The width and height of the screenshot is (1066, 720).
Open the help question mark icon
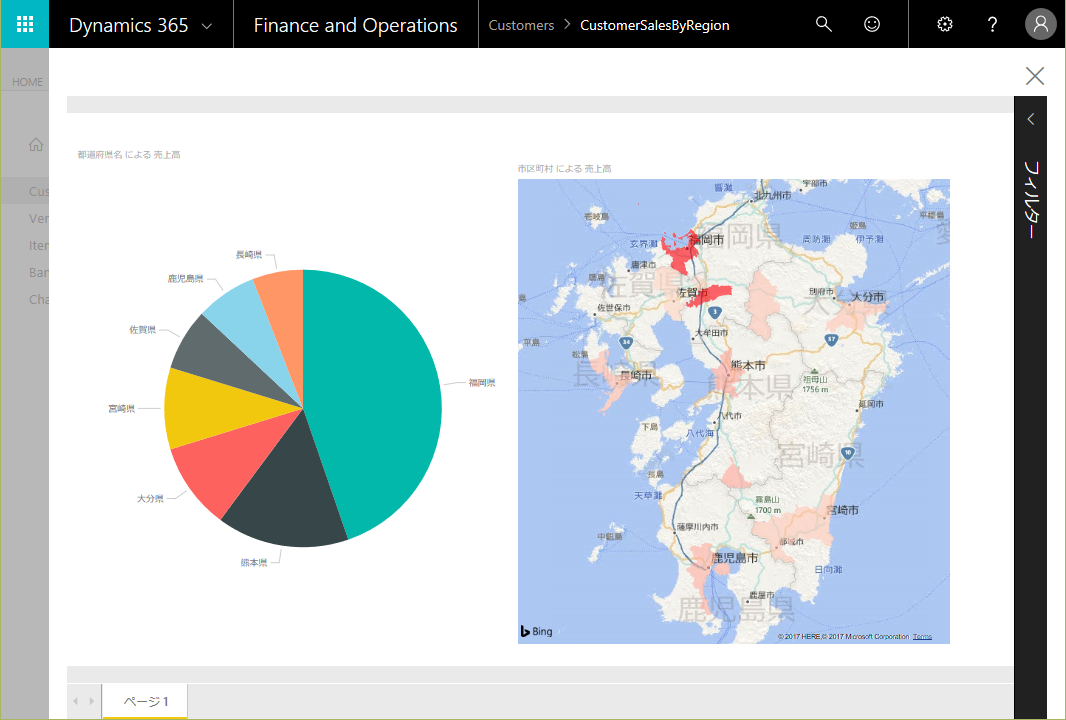coord(992,24)
